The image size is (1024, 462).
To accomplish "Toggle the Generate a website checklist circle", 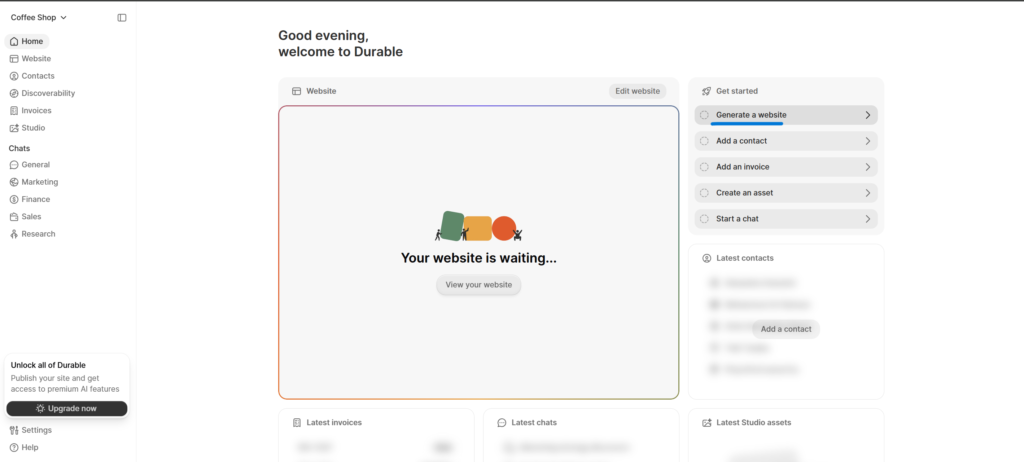I will [x=704, y=115].
